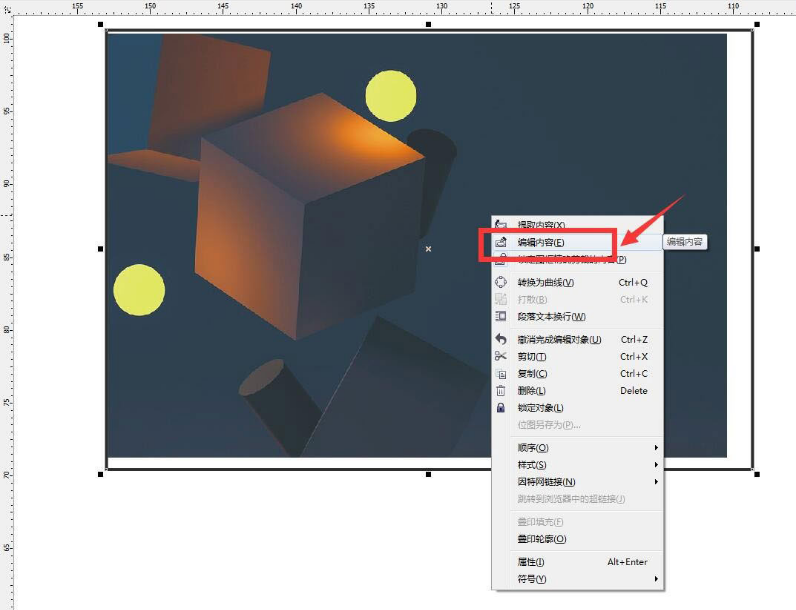Click the Convert to Curves (转换为曲线) icon
The width and height of the screenshot is (796, 610).
[501, 282]
